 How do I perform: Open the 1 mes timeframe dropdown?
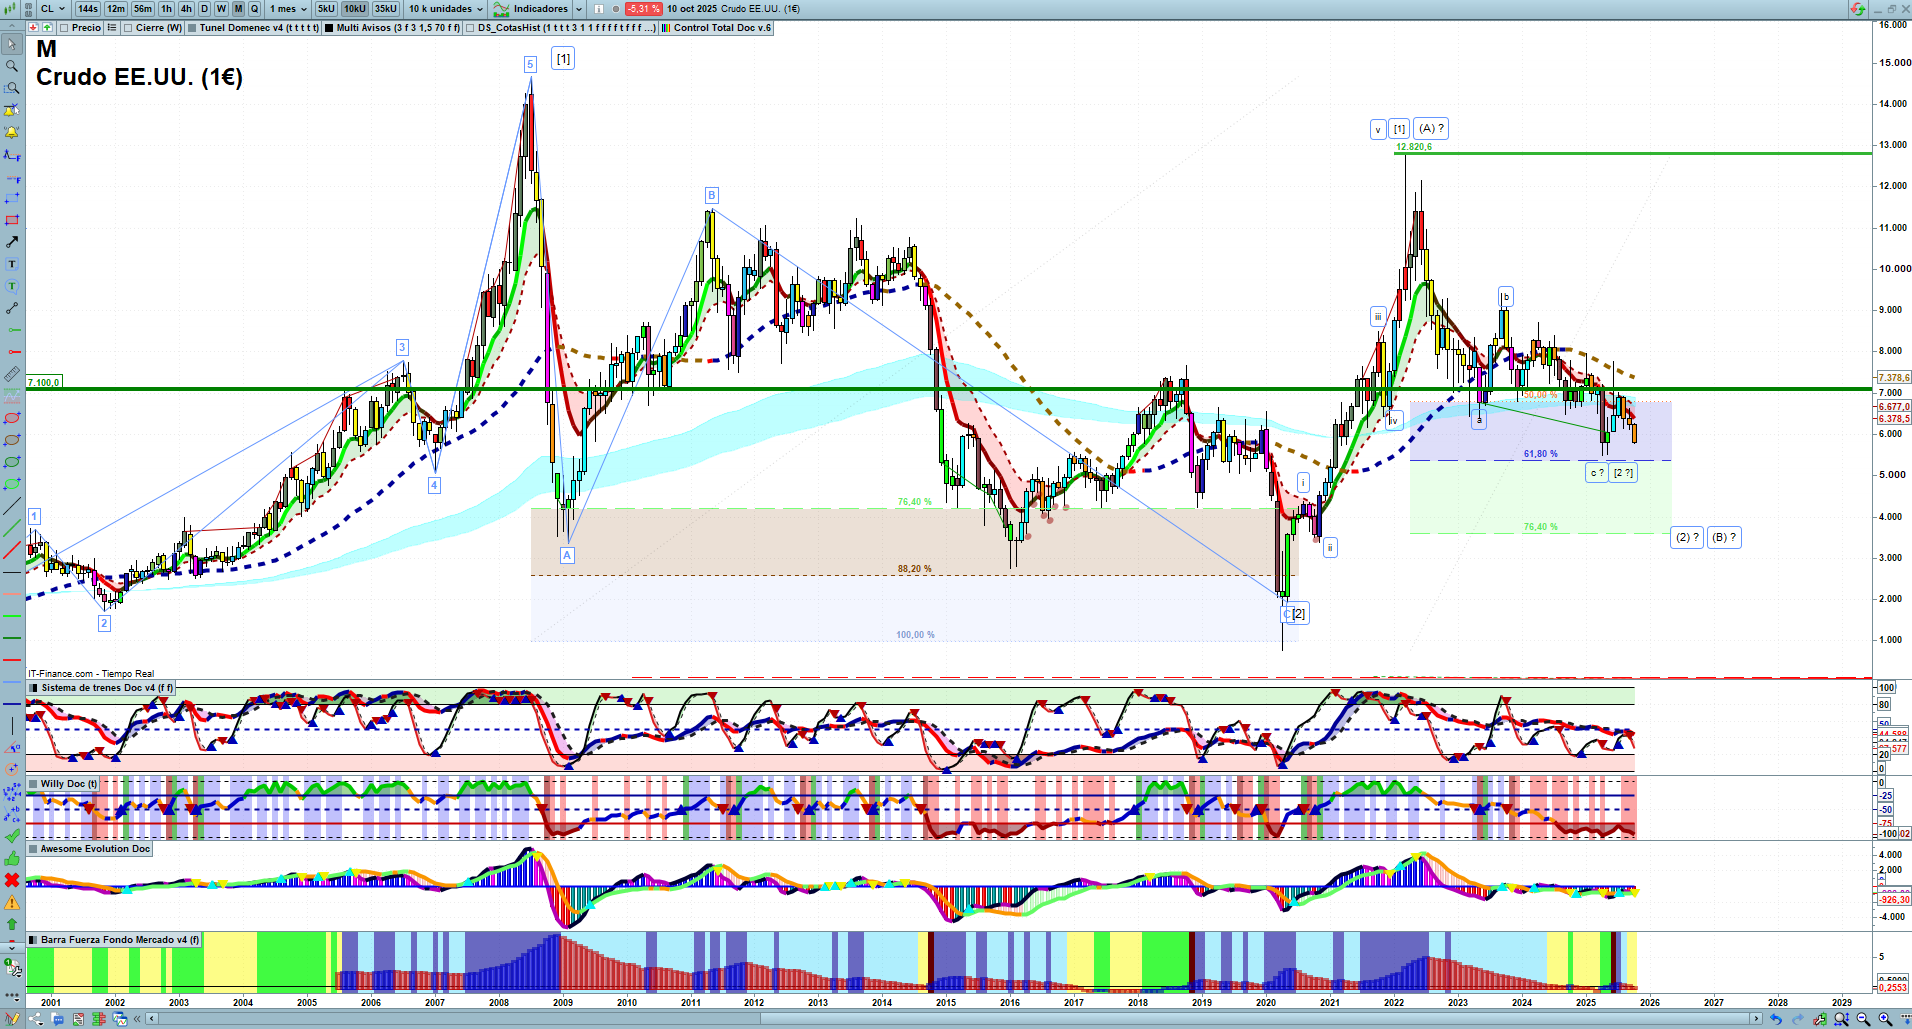pos(289,9)
